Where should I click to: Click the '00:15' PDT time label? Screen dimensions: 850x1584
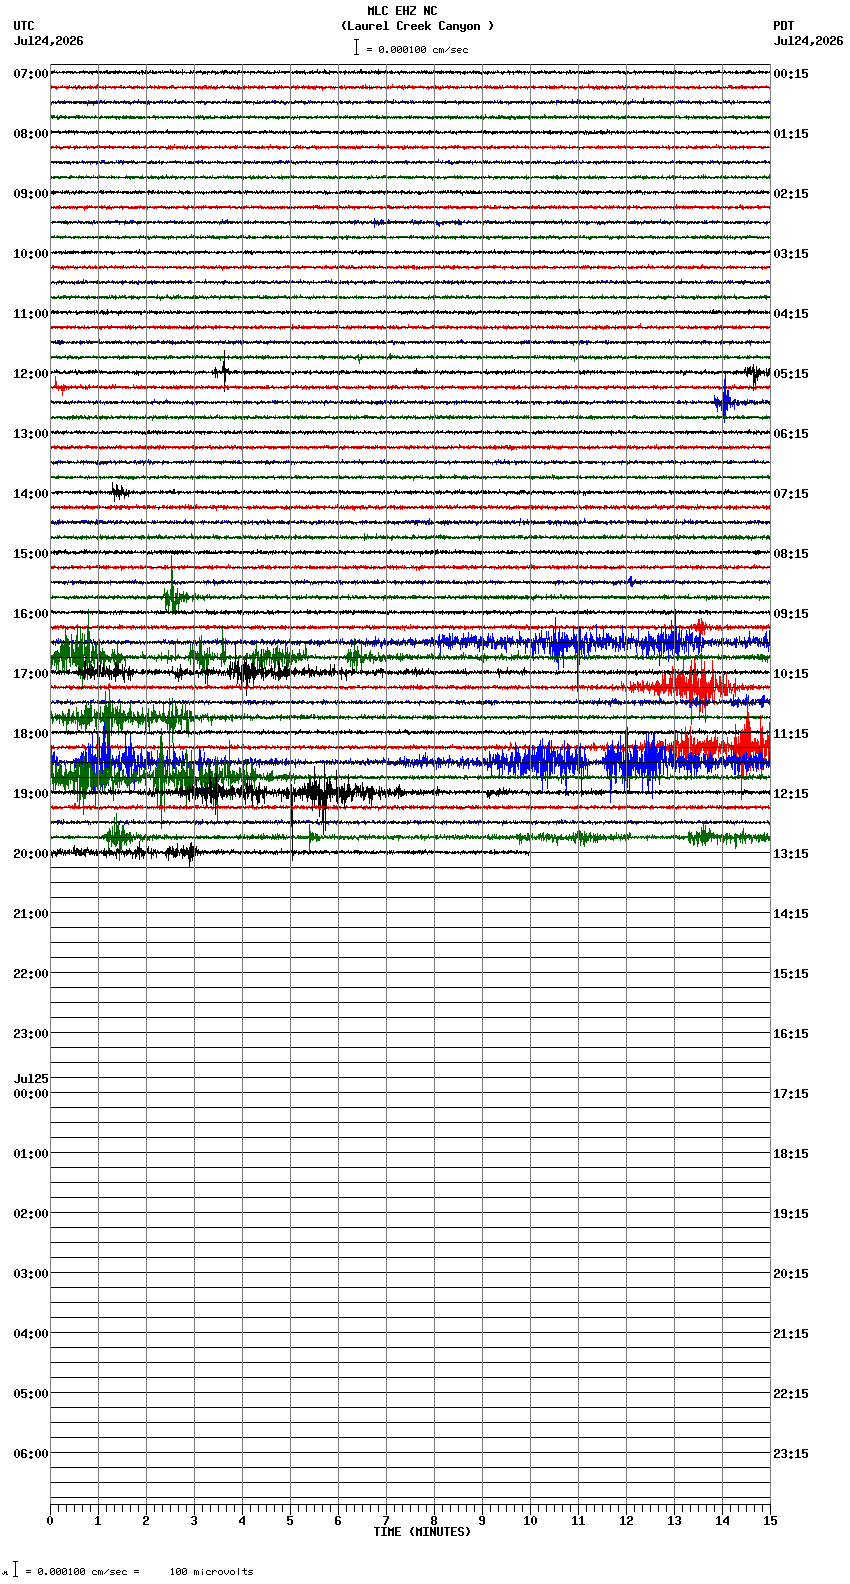tap(791, 74)
